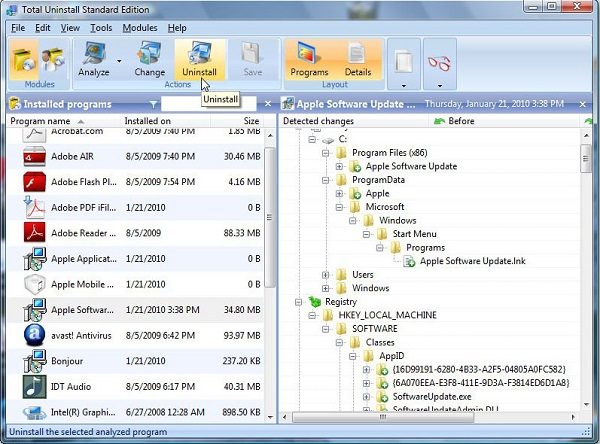The image size is (600, 444).
Task: Select the Programs folder in the tree
Action: pos(426,248)
